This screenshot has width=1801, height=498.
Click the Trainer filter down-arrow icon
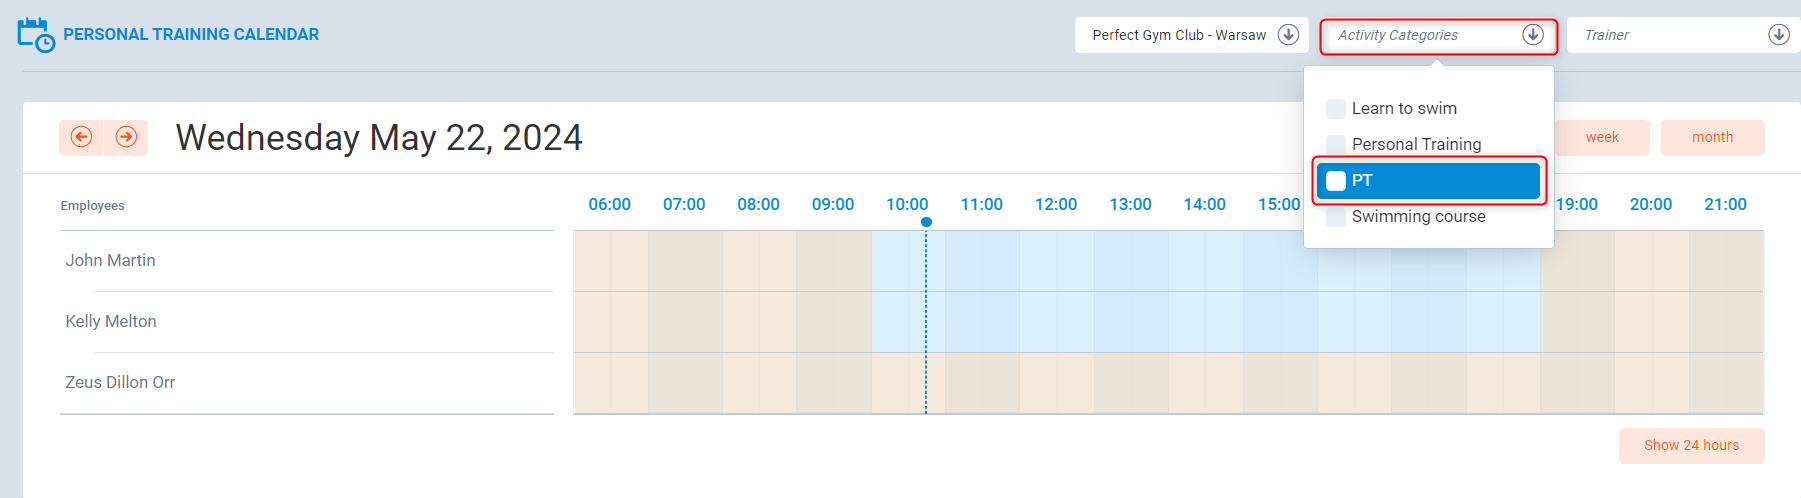click(1779, 35)
